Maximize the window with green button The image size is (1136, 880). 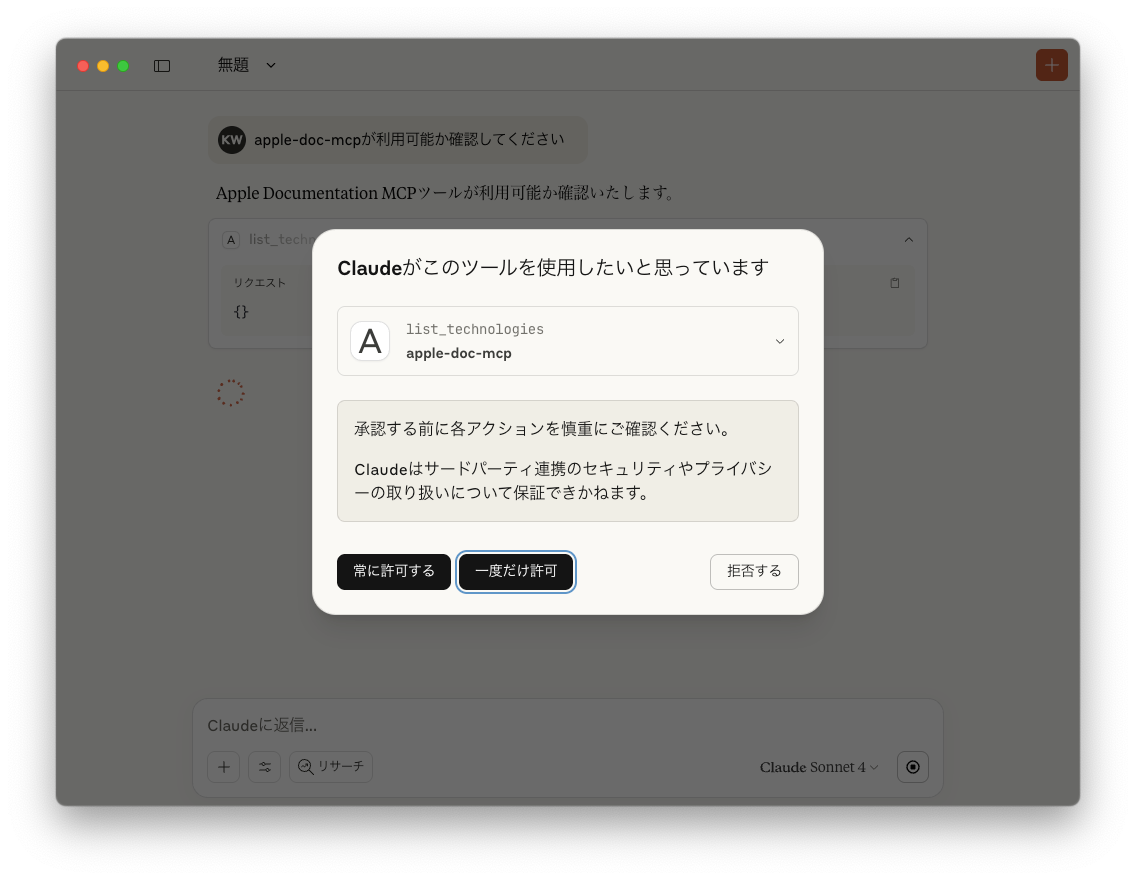click(123, 66)
